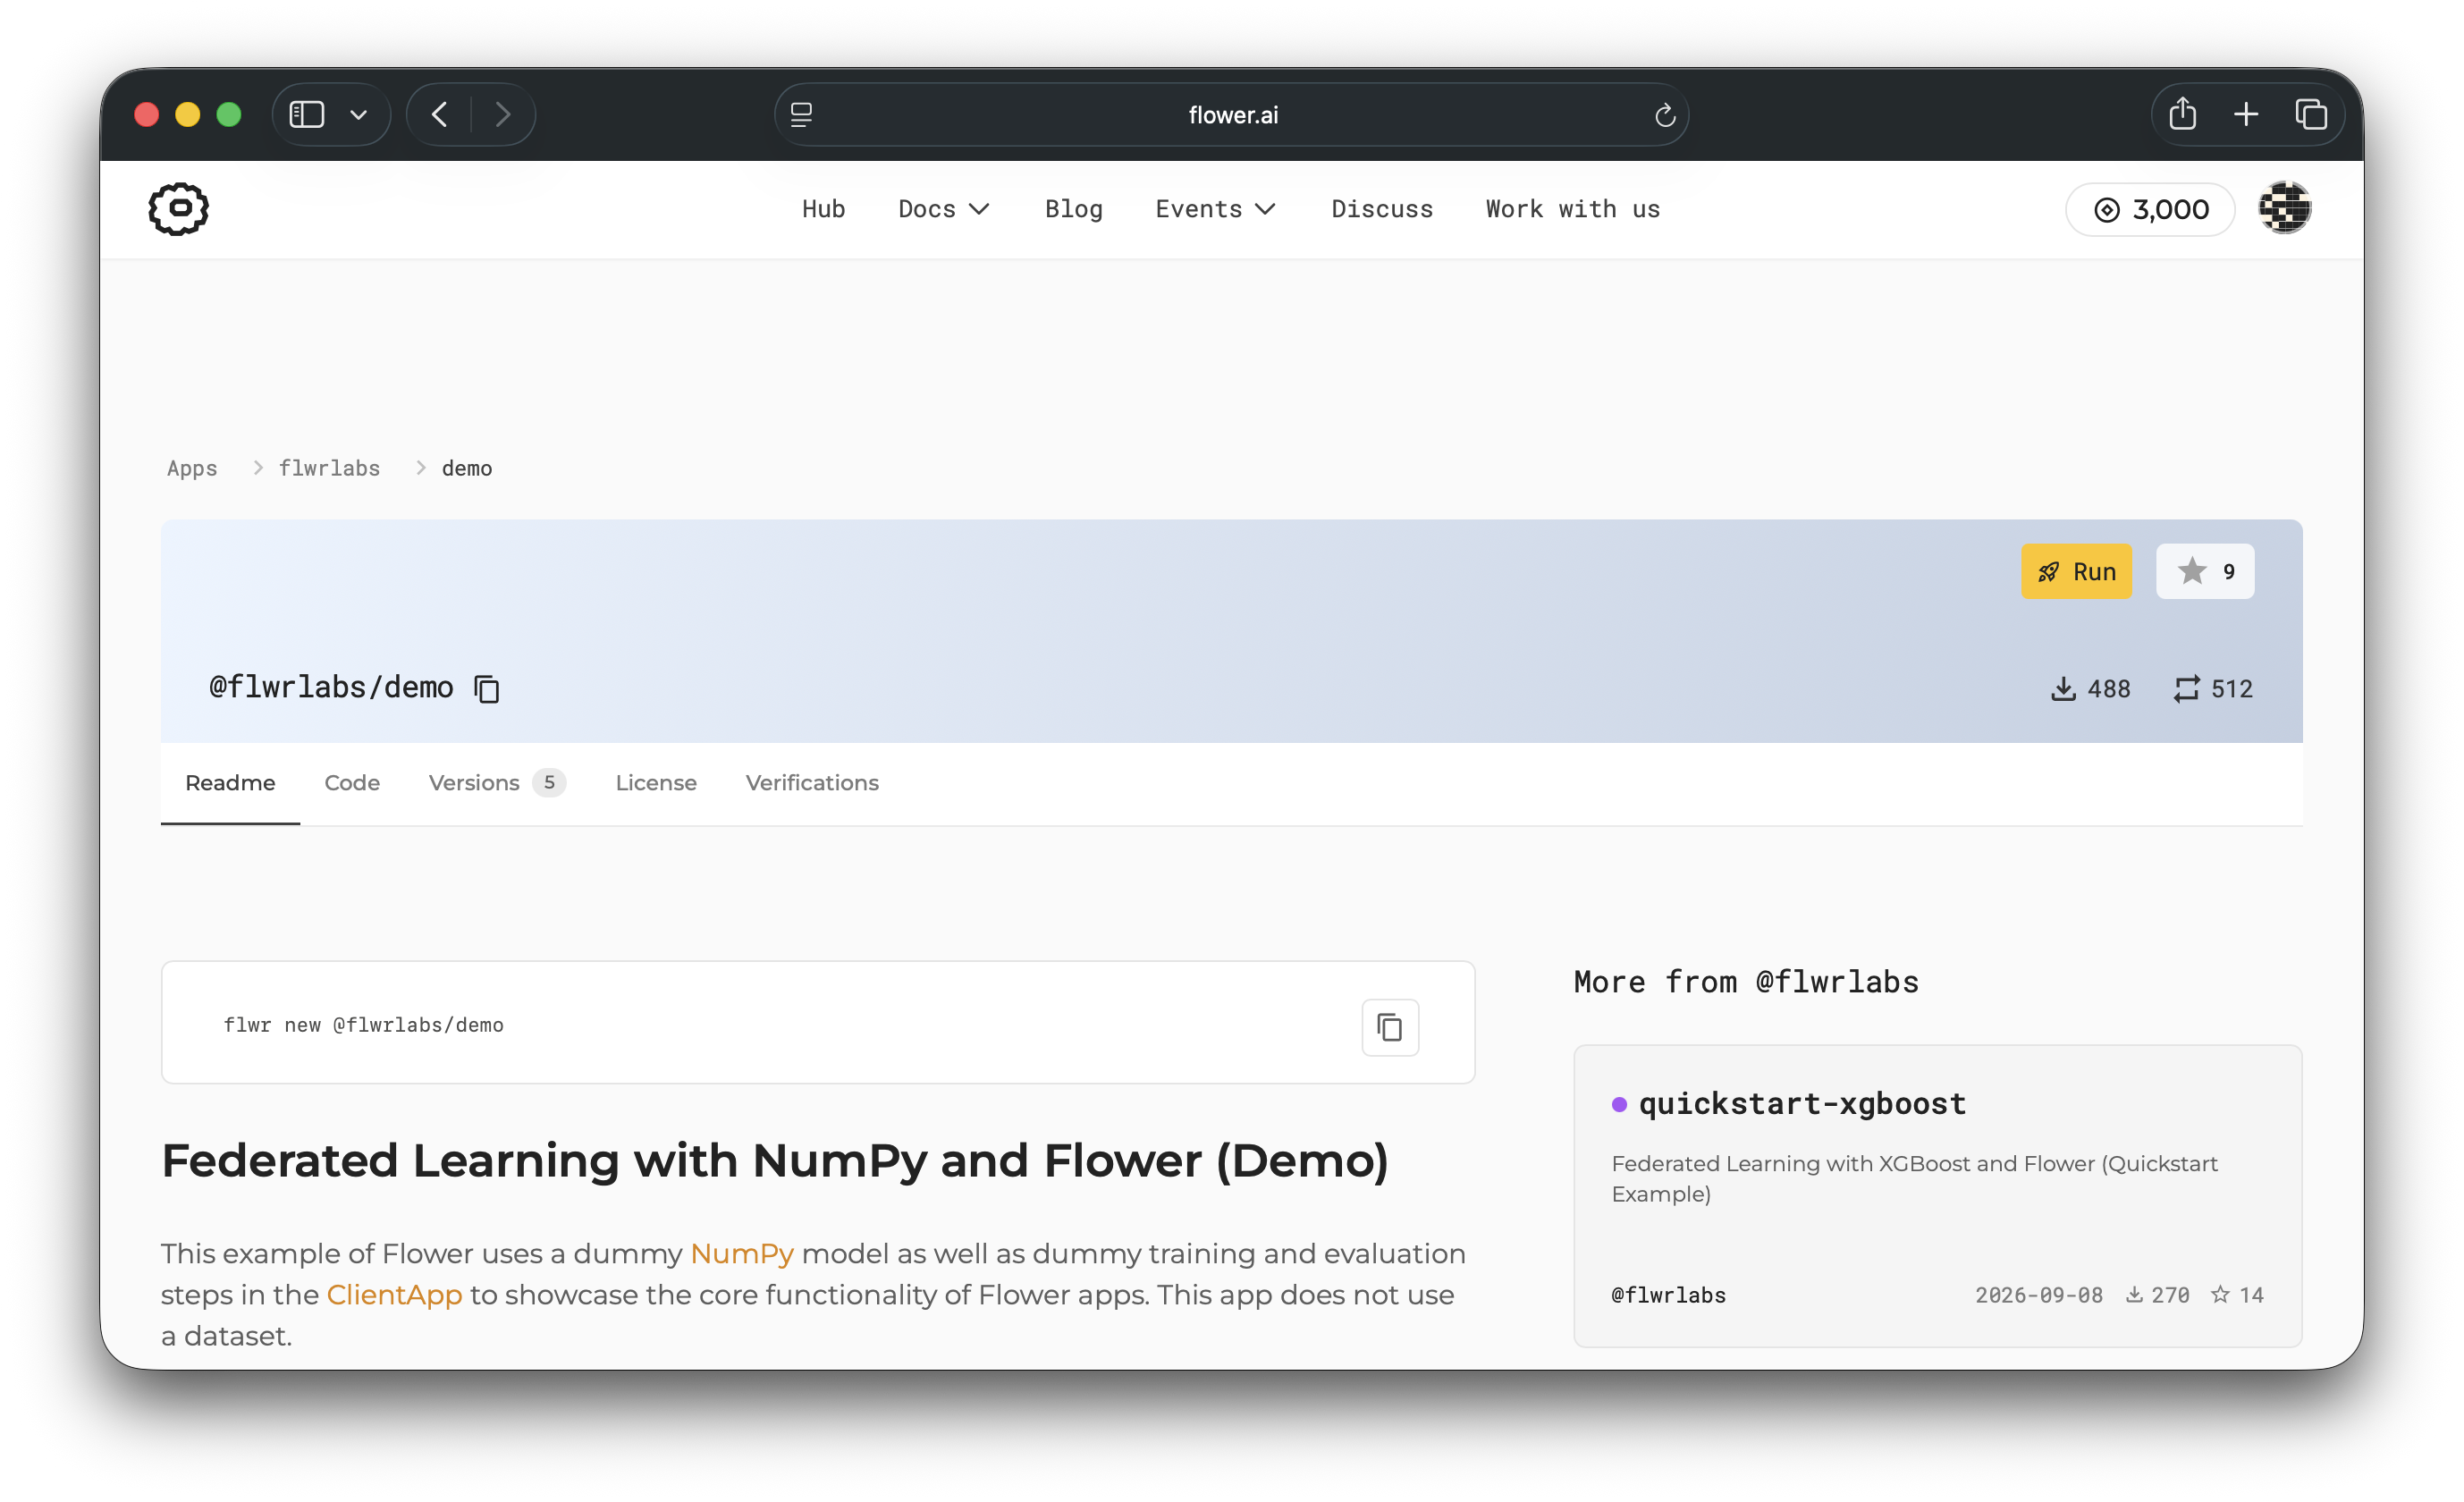Star the demo app
Screen dimensions: 2464x1502
[2205, 571]
